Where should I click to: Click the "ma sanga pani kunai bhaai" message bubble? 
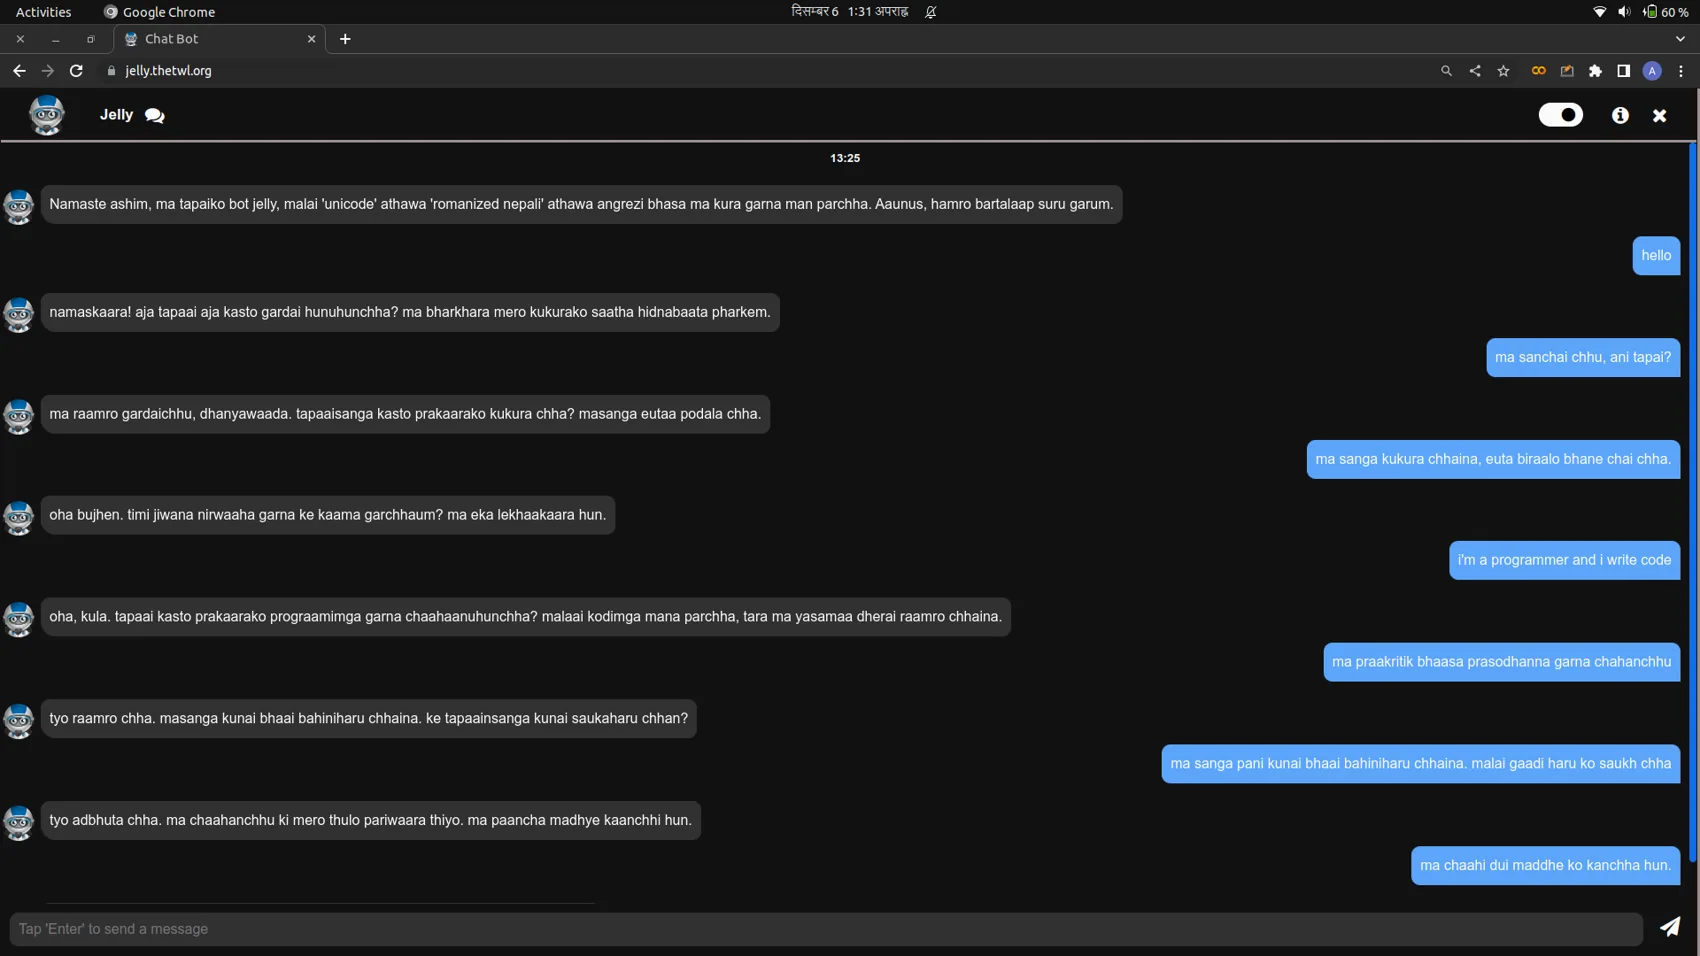point(1420,763)
